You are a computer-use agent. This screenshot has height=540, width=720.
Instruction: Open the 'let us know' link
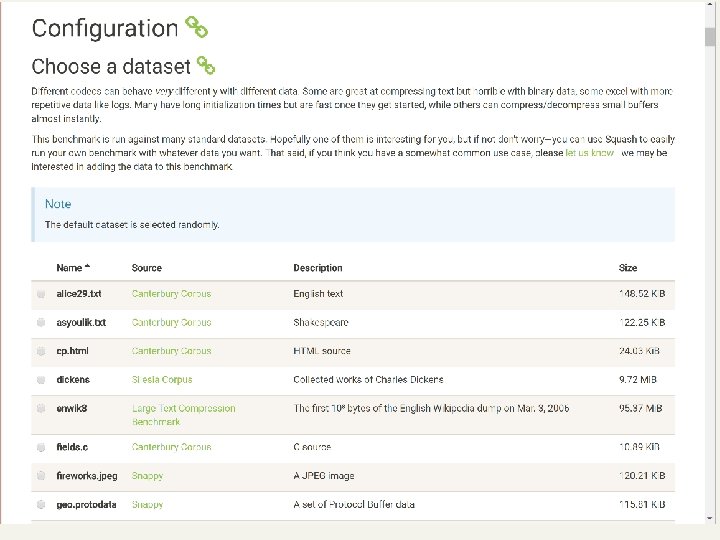589,154
